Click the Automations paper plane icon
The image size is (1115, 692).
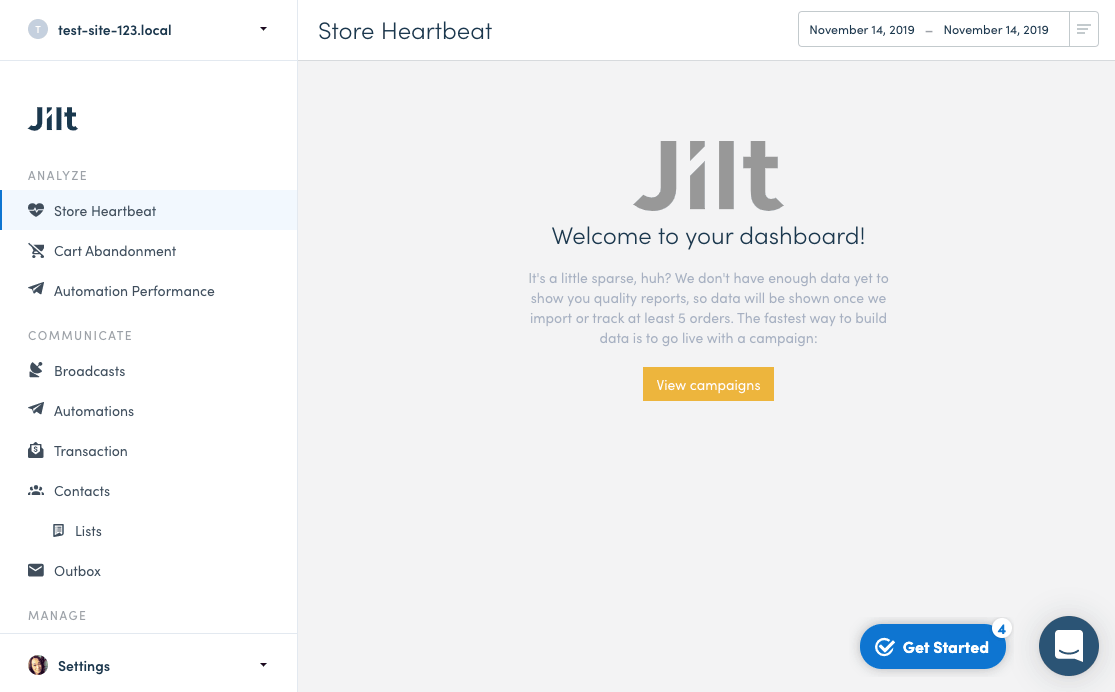(36, 409)
